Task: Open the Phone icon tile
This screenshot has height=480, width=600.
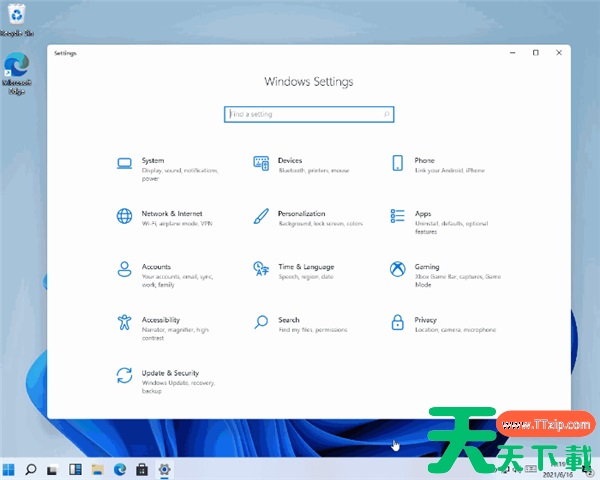Action: pyautogui.click(x=398, y=163)
